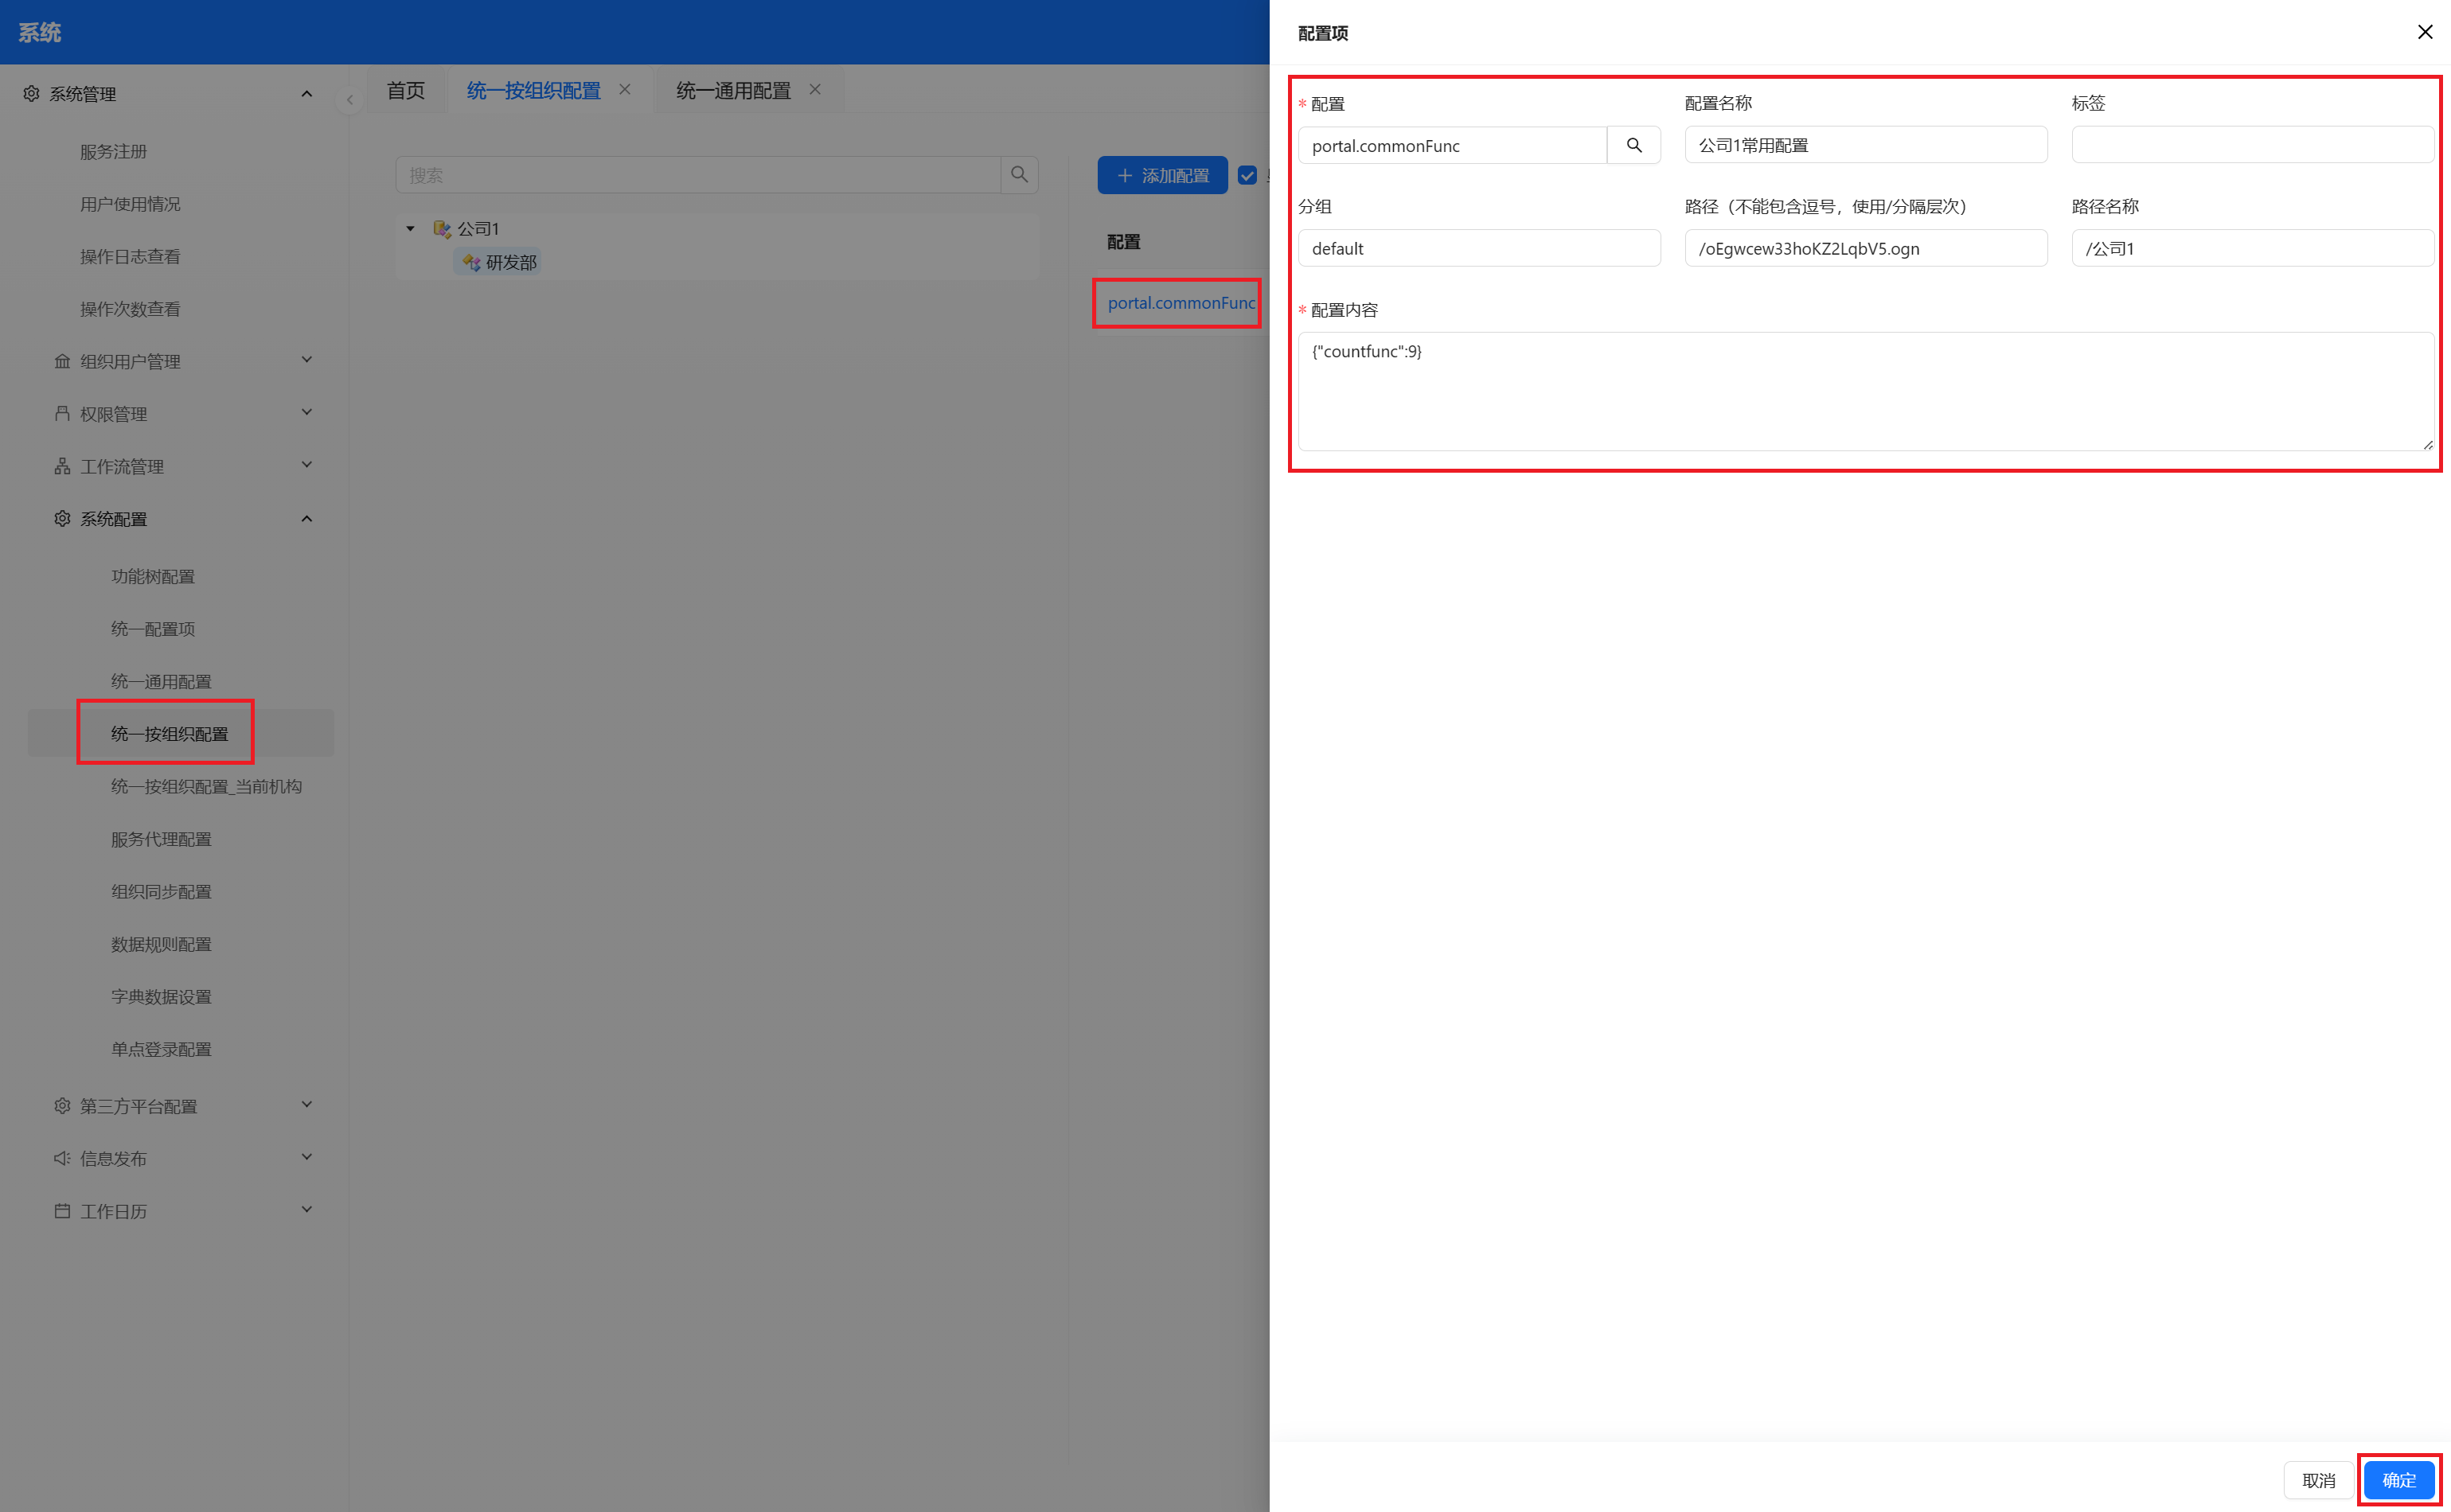Open 操作日志查看 menu item
This screenshot has height=1512, width=2451.
point(130,256)
